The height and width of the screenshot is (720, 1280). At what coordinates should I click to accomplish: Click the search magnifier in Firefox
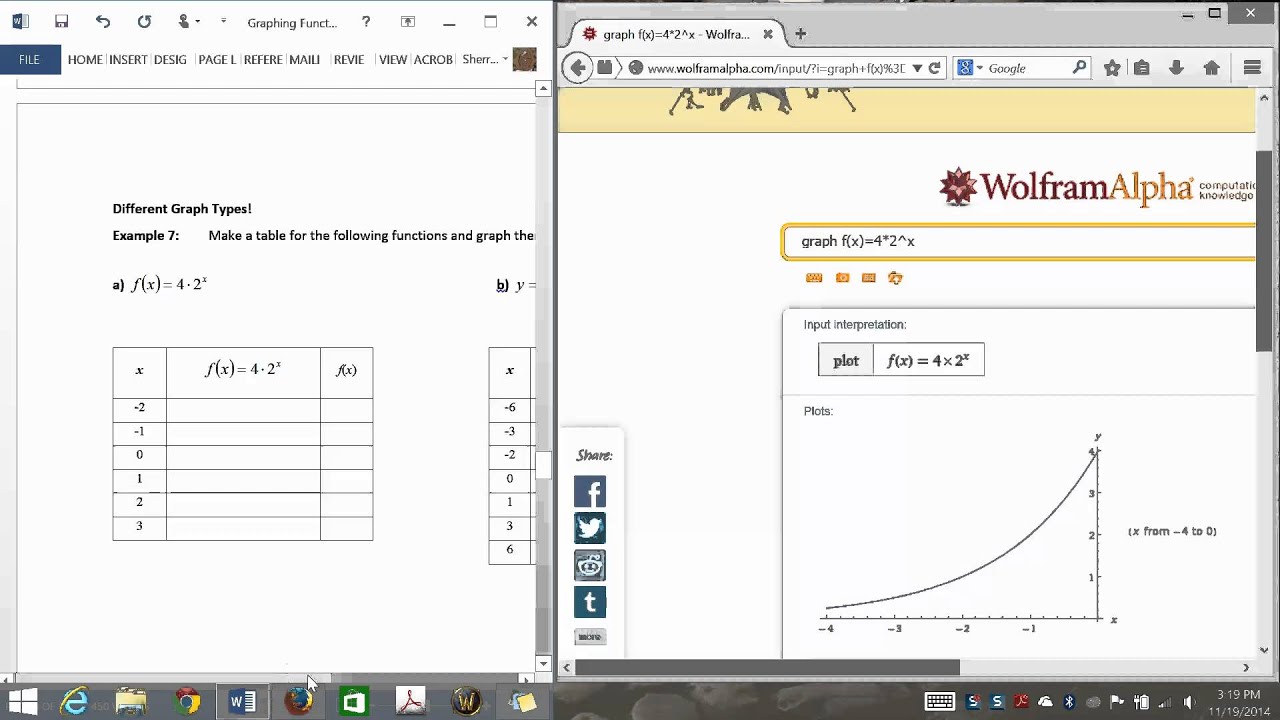(x=1080, y=68)
